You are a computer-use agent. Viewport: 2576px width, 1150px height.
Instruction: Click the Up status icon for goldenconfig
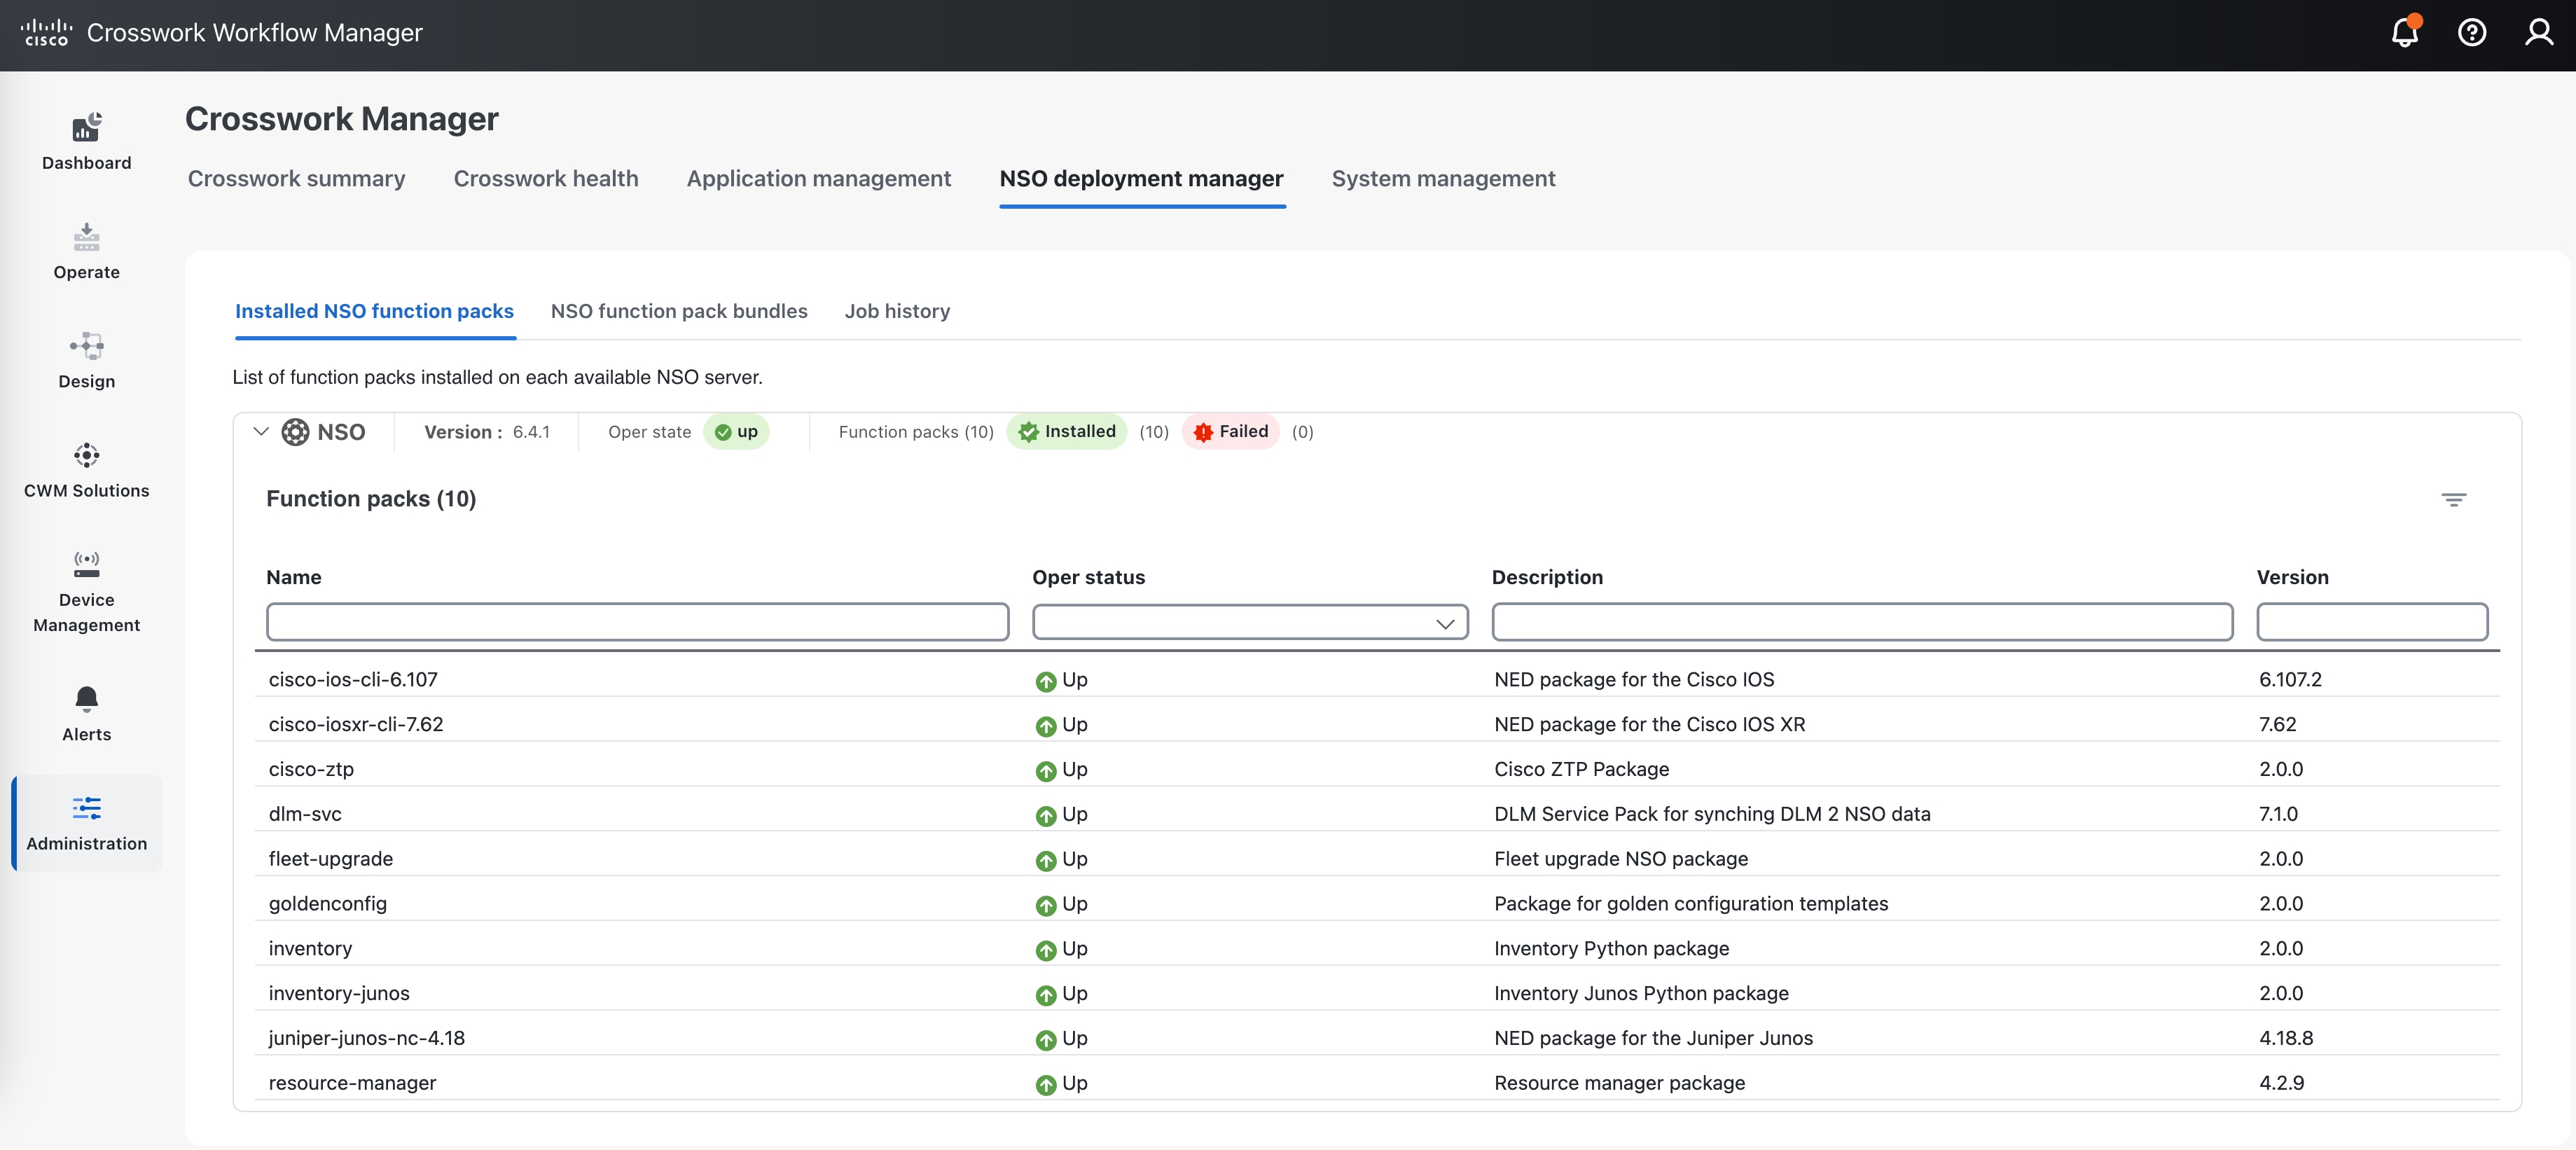tap(1046, 905)
